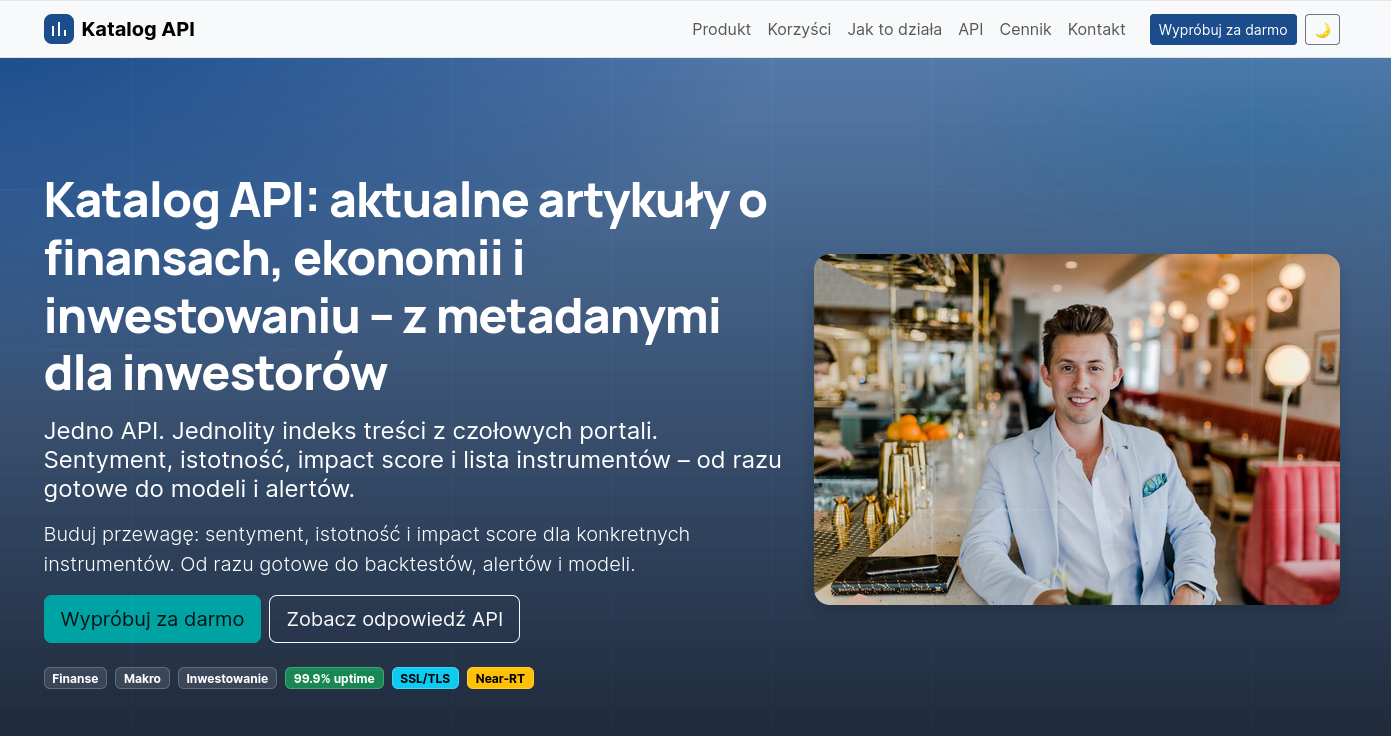Image resolution: width=1391 pixels, height=736 pixels.
Task: Toggle dark mode with the moon icon
Action: point(1322,29)
